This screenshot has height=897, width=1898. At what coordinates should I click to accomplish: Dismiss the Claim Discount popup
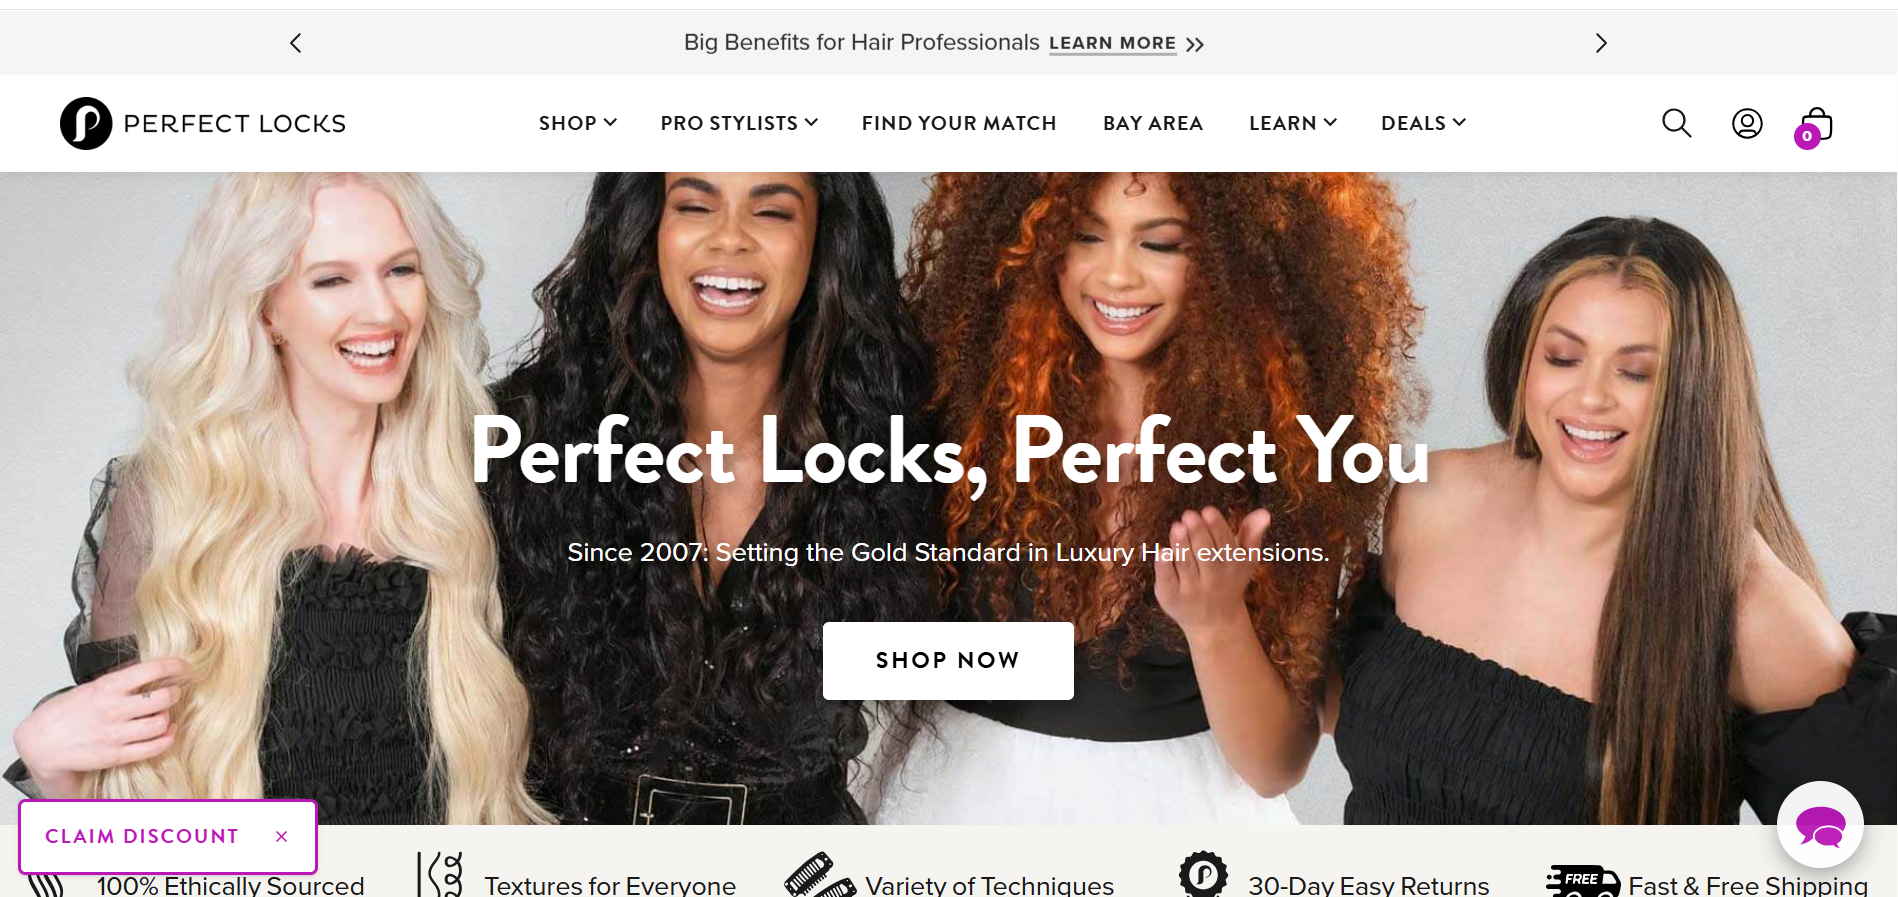point(282,836)
